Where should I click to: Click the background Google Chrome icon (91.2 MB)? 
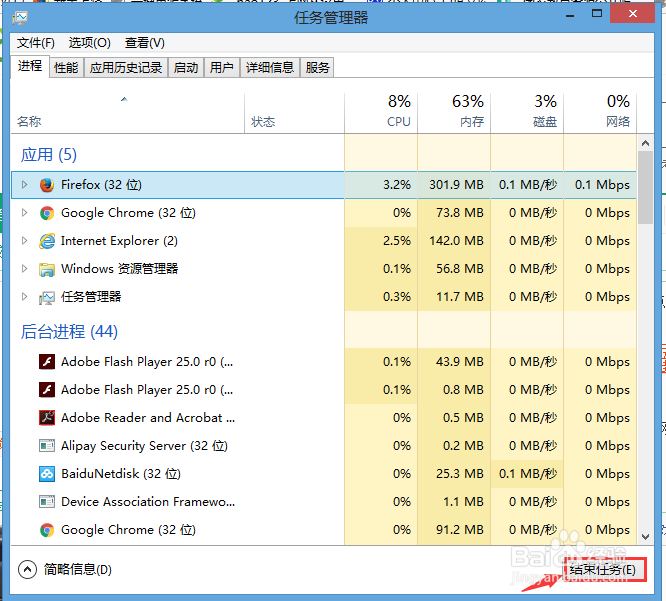click(47, 530)
